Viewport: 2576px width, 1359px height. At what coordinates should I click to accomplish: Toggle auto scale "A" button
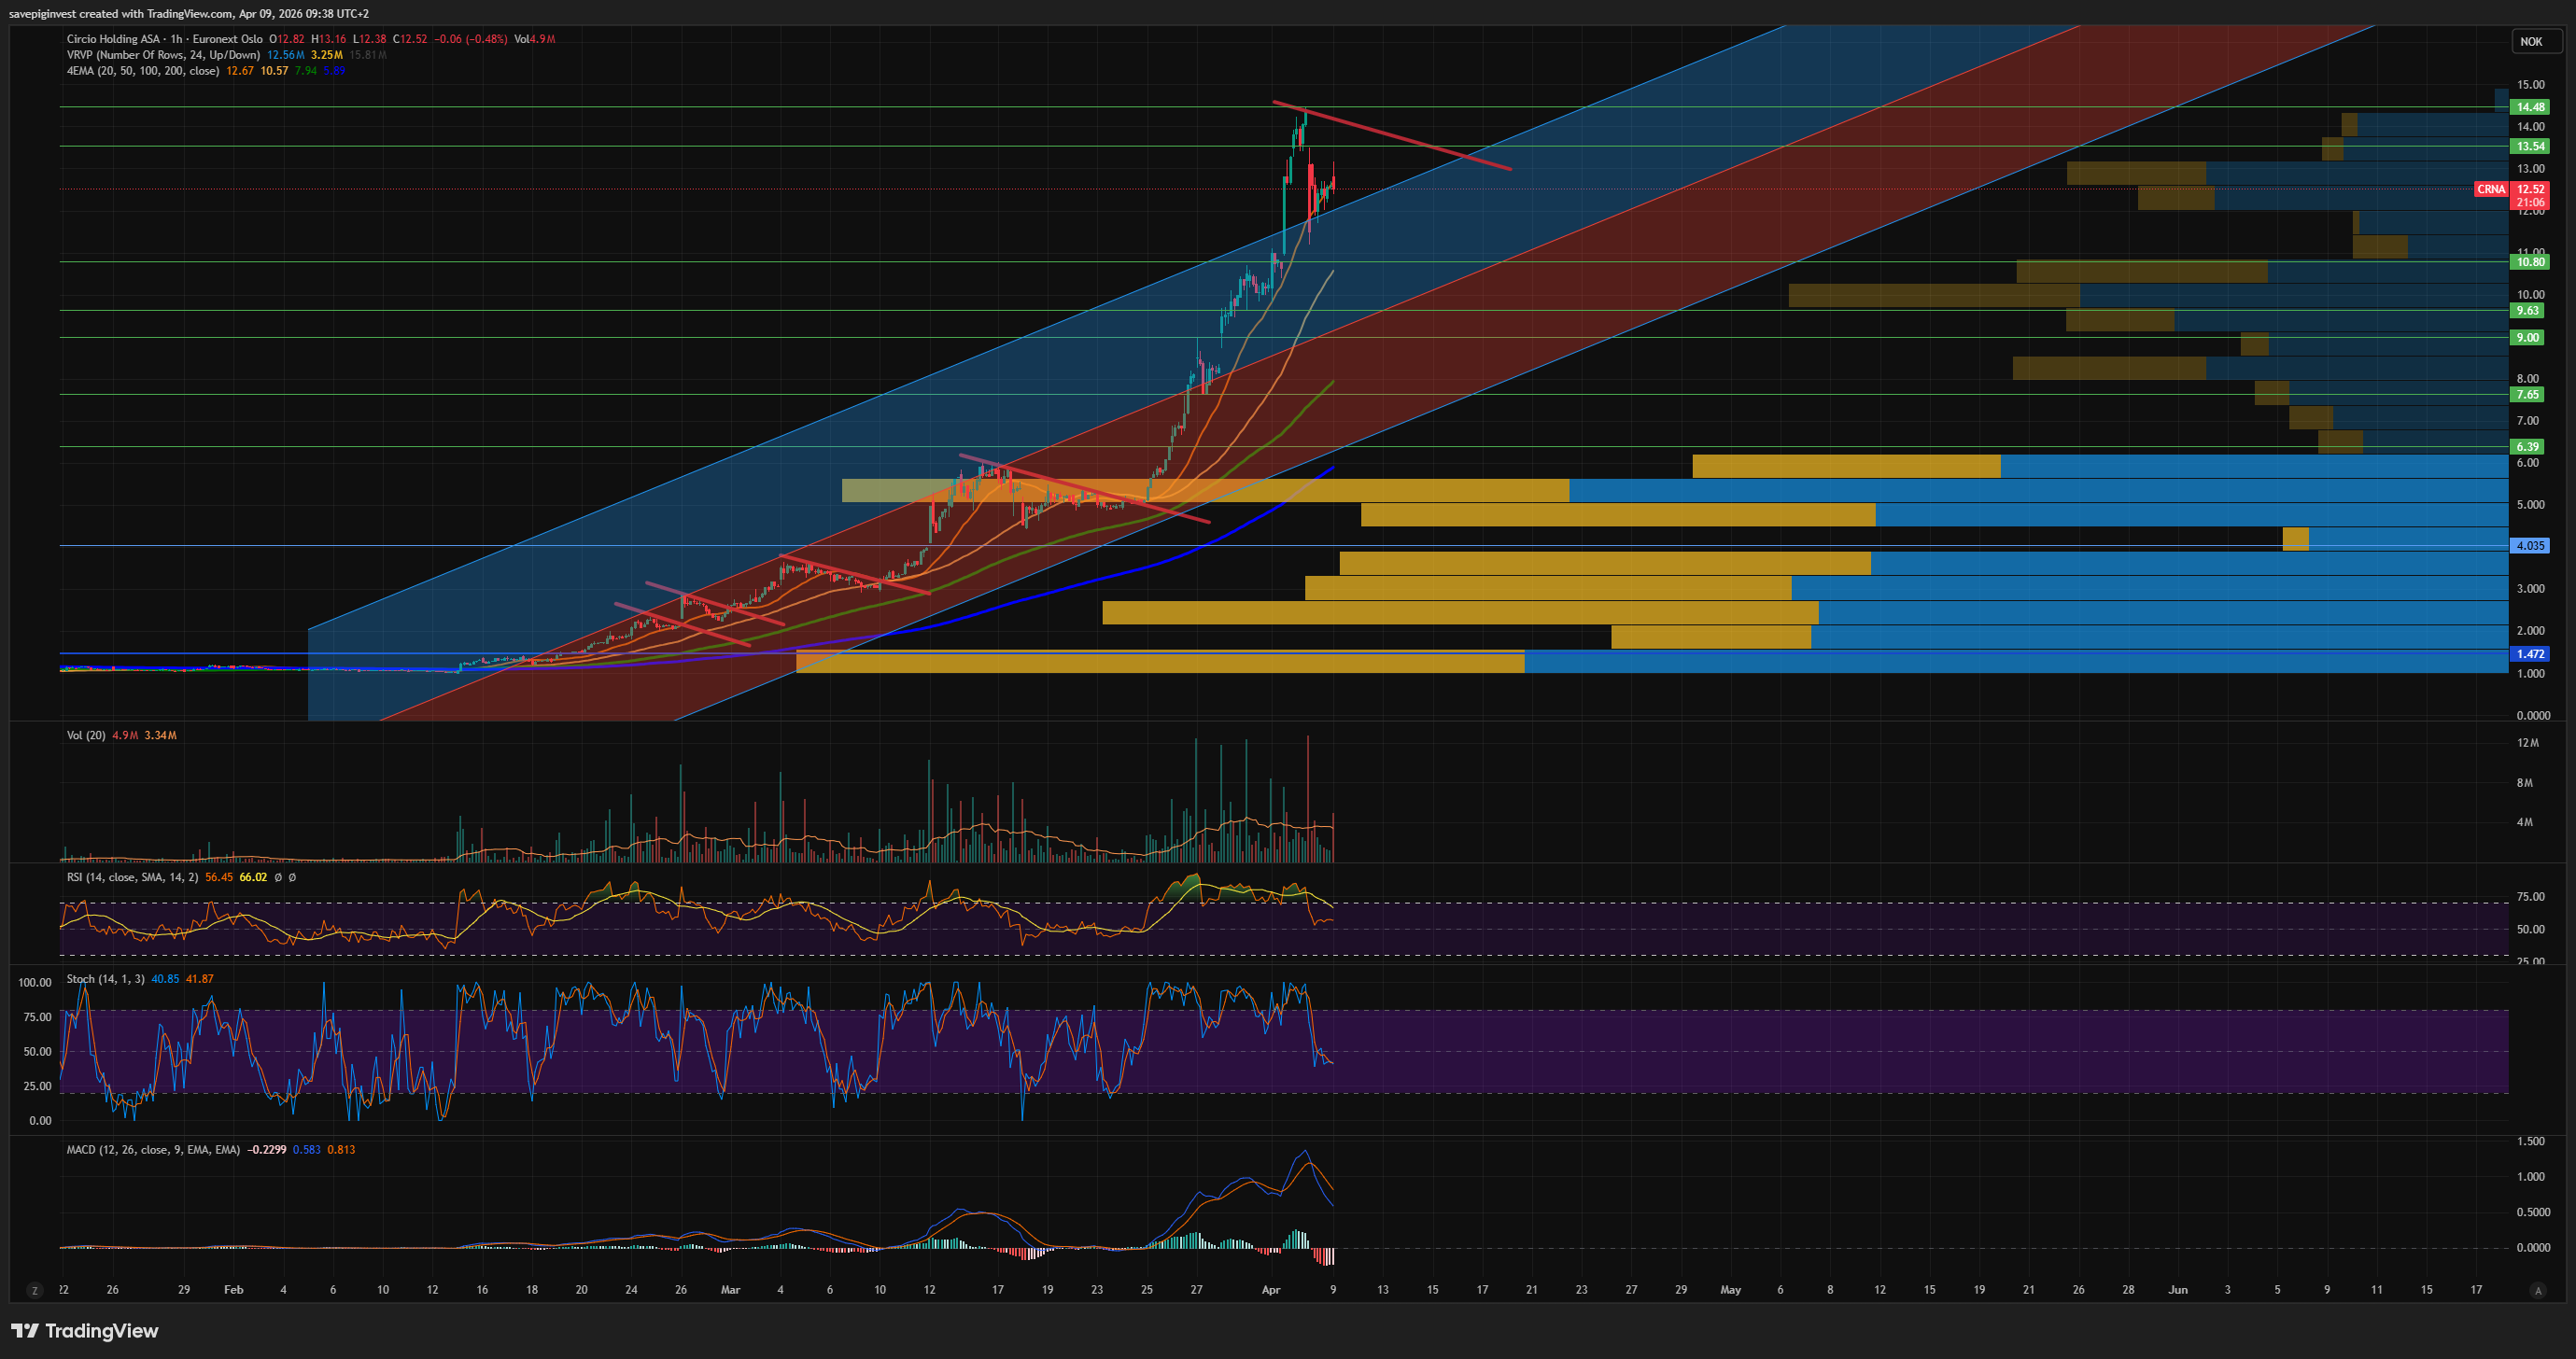2537,1290
